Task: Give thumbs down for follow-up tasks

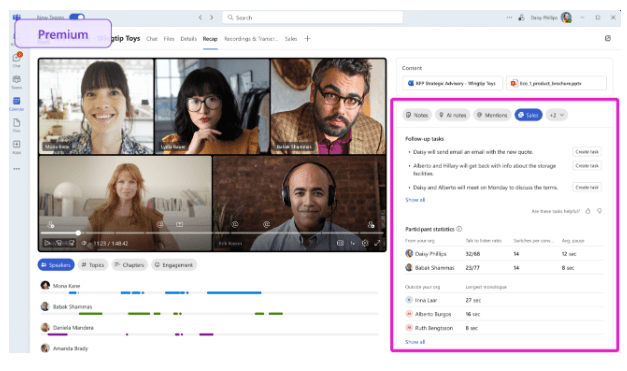Action: point(599,211)
